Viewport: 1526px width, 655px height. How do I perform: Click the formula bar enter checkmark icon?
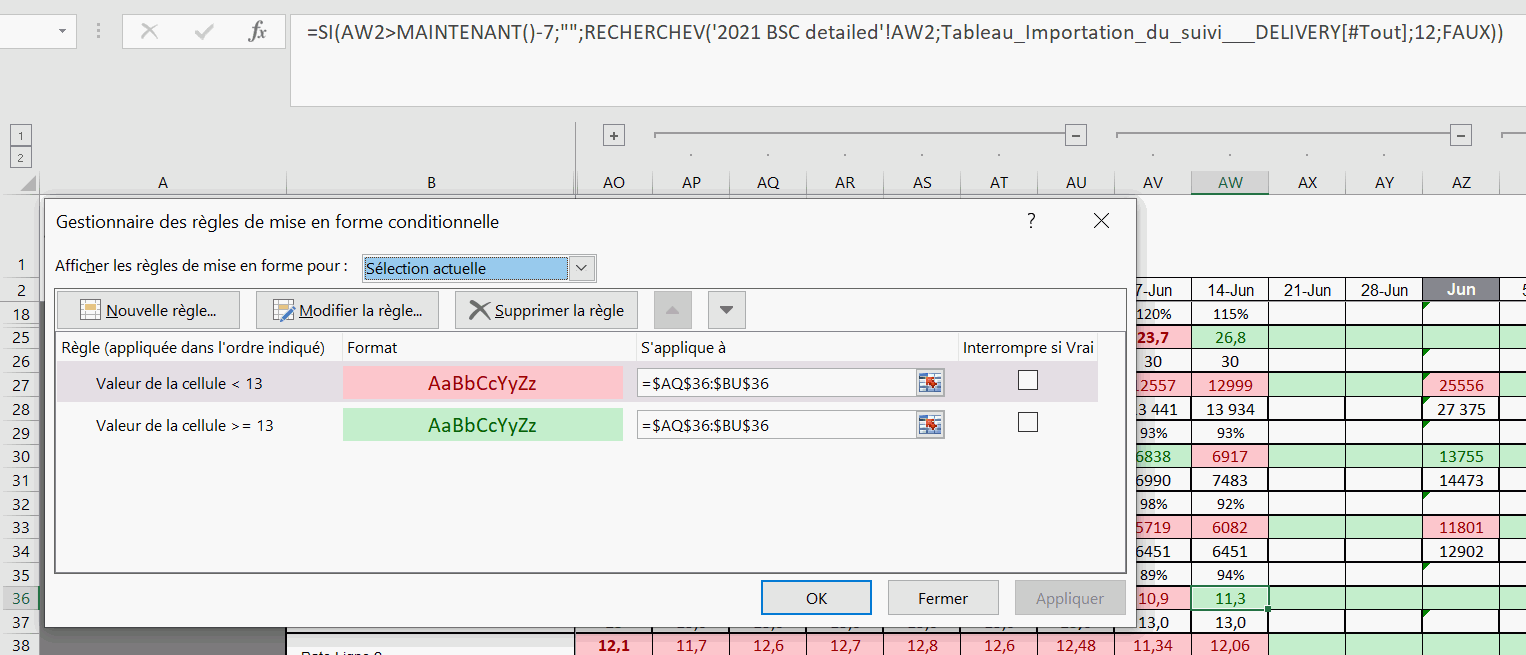pos(204,32)
